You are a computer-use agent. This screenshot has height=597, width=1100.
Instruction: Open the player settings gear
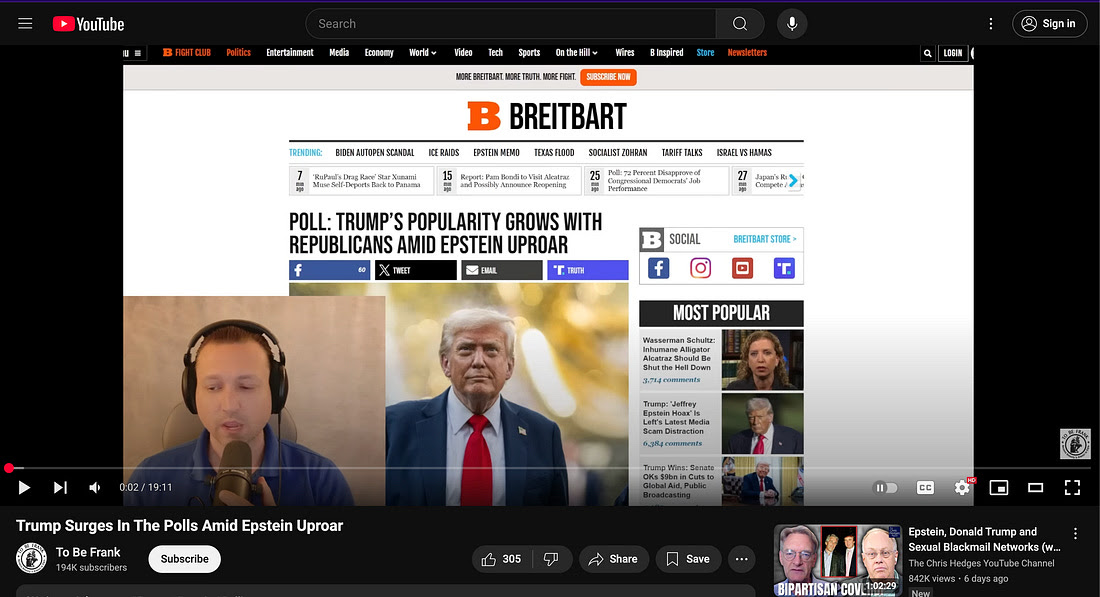[x=962, y=488]
